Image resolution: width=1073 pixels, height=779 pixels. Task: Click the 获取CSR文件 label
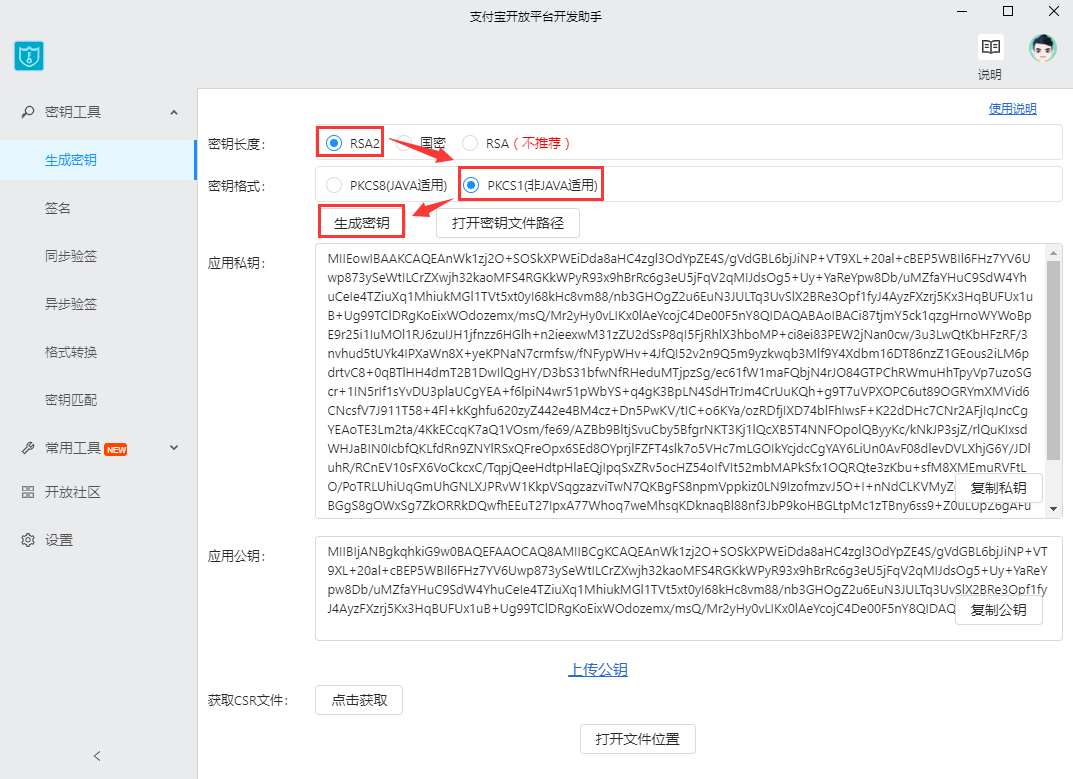point(248,700)
